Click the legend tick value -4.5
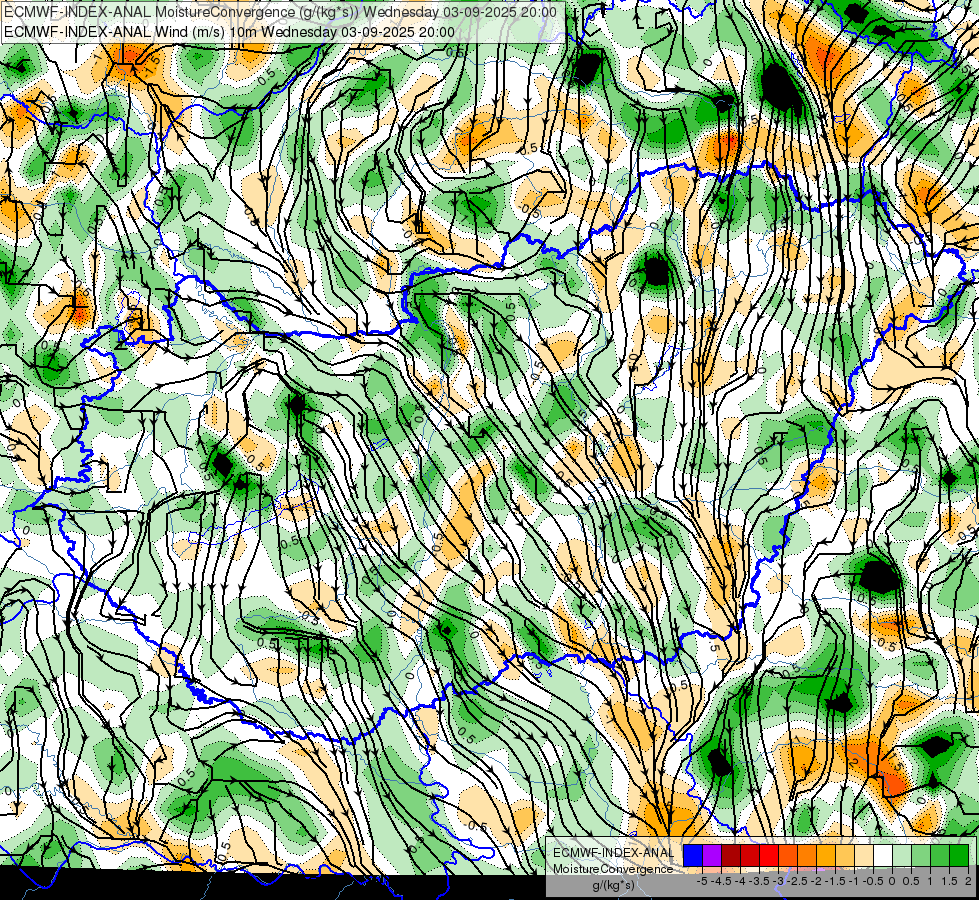The width and height of the screenshot is (979, 900). pyautogui.click(x=721, y=881)
